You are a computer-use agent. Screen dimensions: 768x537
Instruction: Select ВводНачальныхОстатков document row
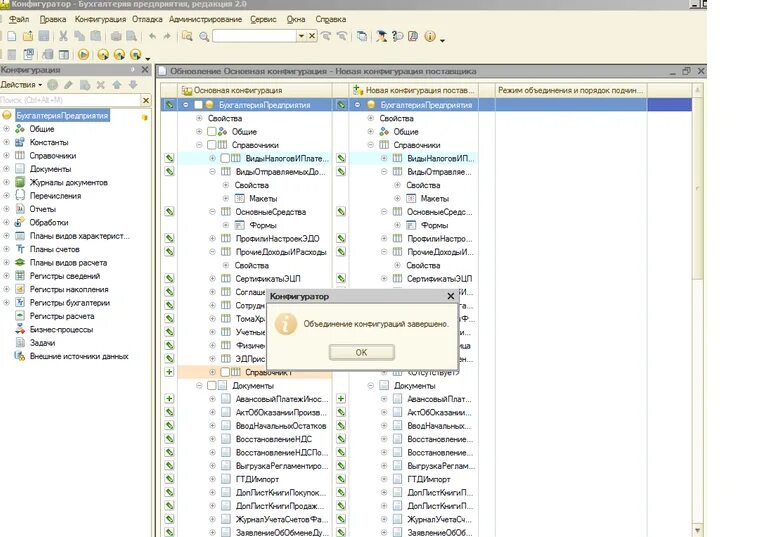pyautogui.click(x=281, y=426)
